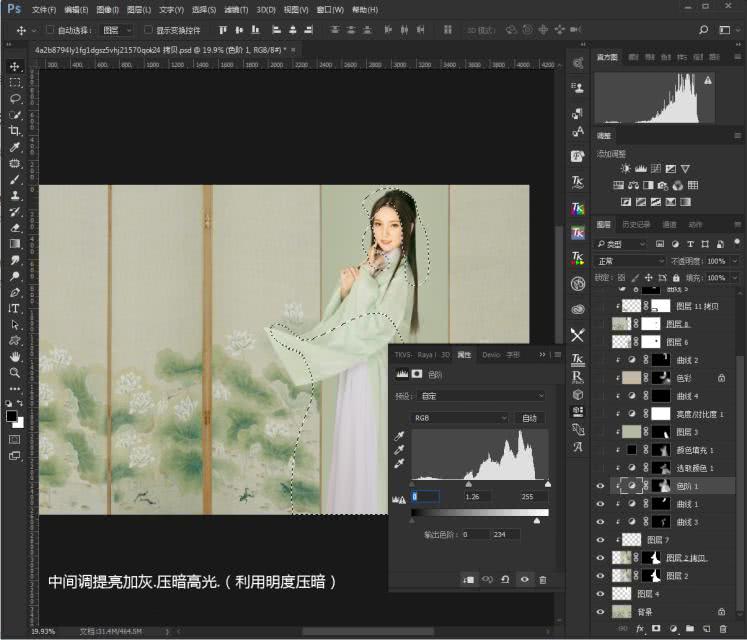
Task: Add a Brightness/Contrast adjustment from Adjustments panel
Action: 625,169
